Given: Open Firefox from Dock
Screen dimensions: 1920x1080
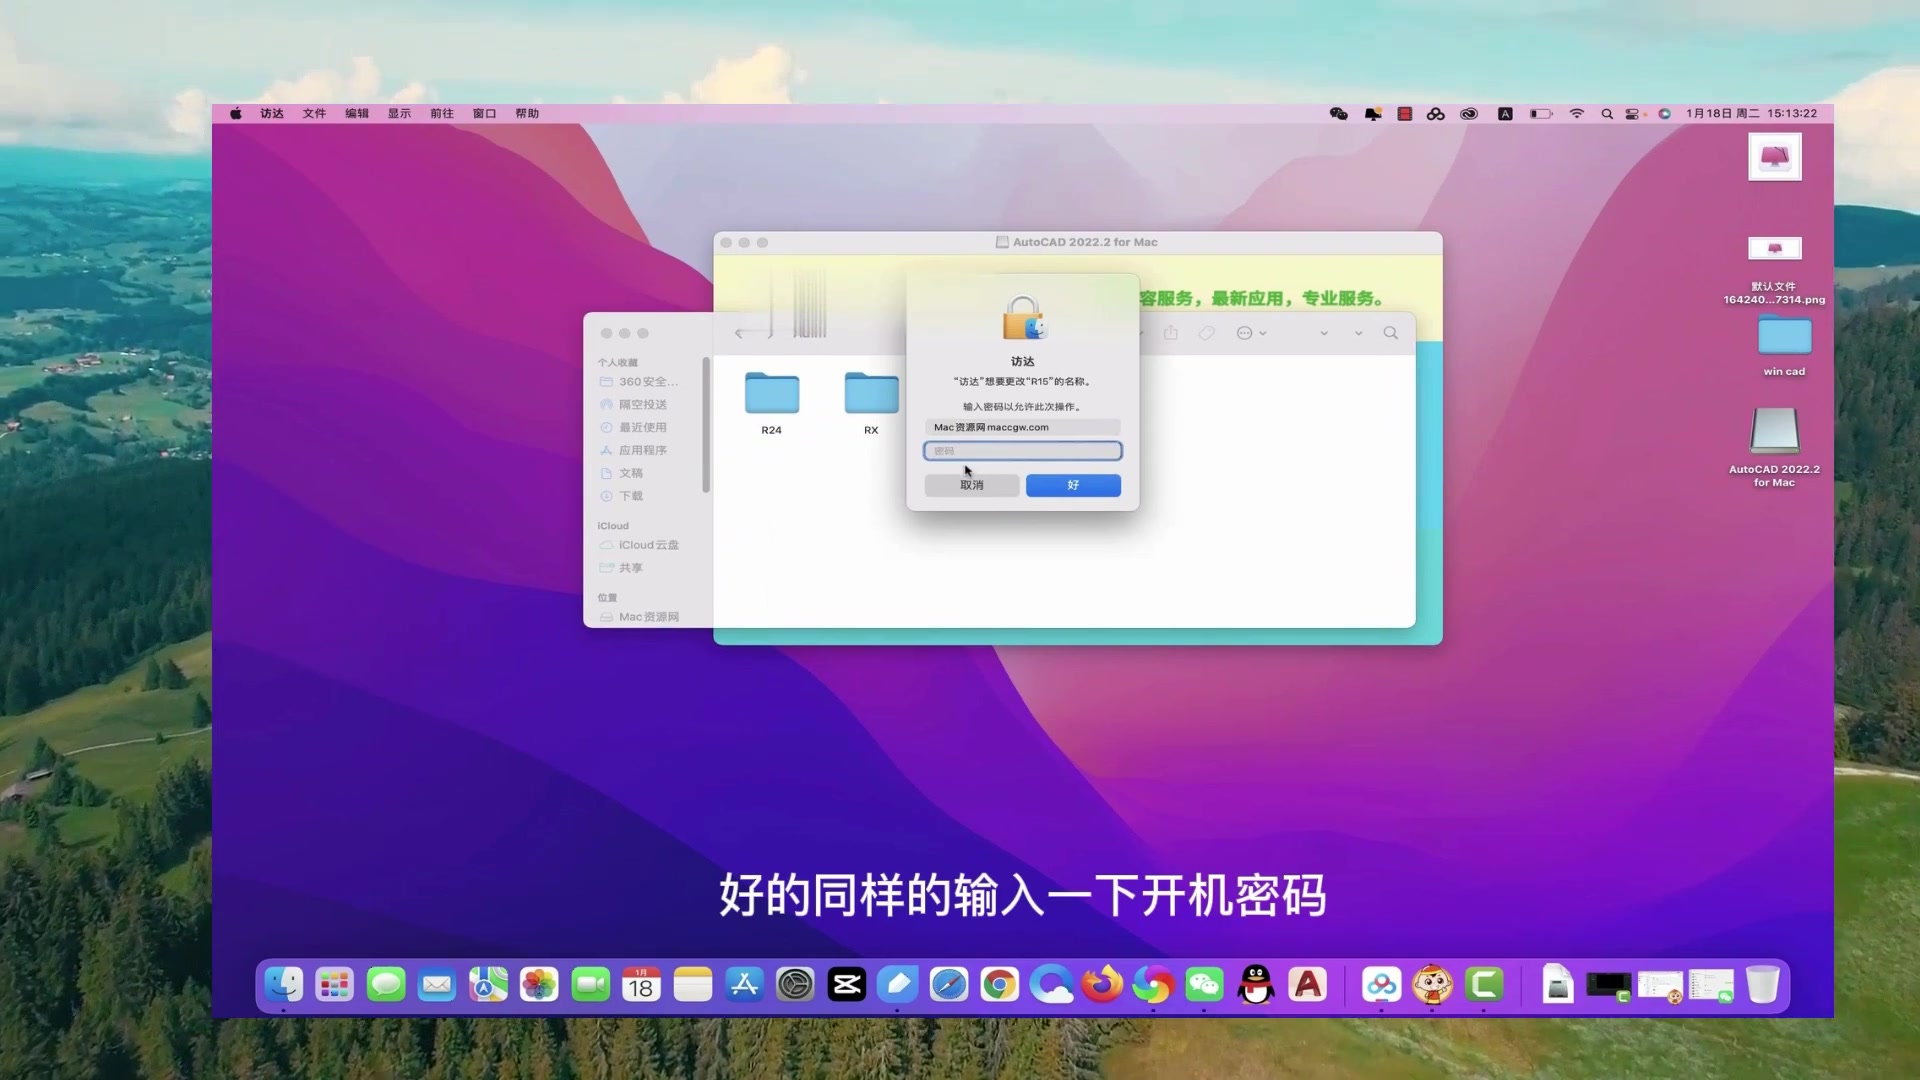Looking at the screenshot, I should 1102,985.
